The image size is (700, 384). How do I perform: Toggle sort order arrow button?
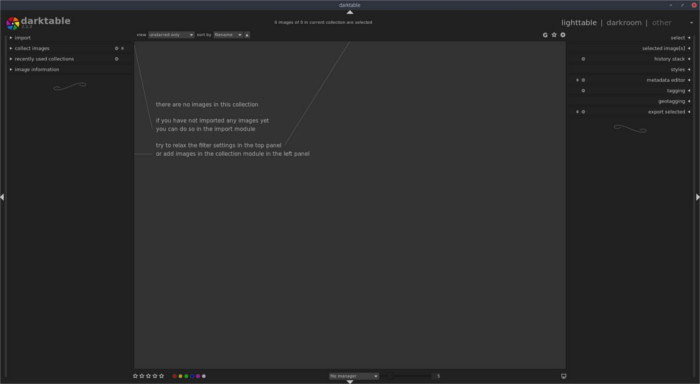pyautogui.click(x=247, y=35)
